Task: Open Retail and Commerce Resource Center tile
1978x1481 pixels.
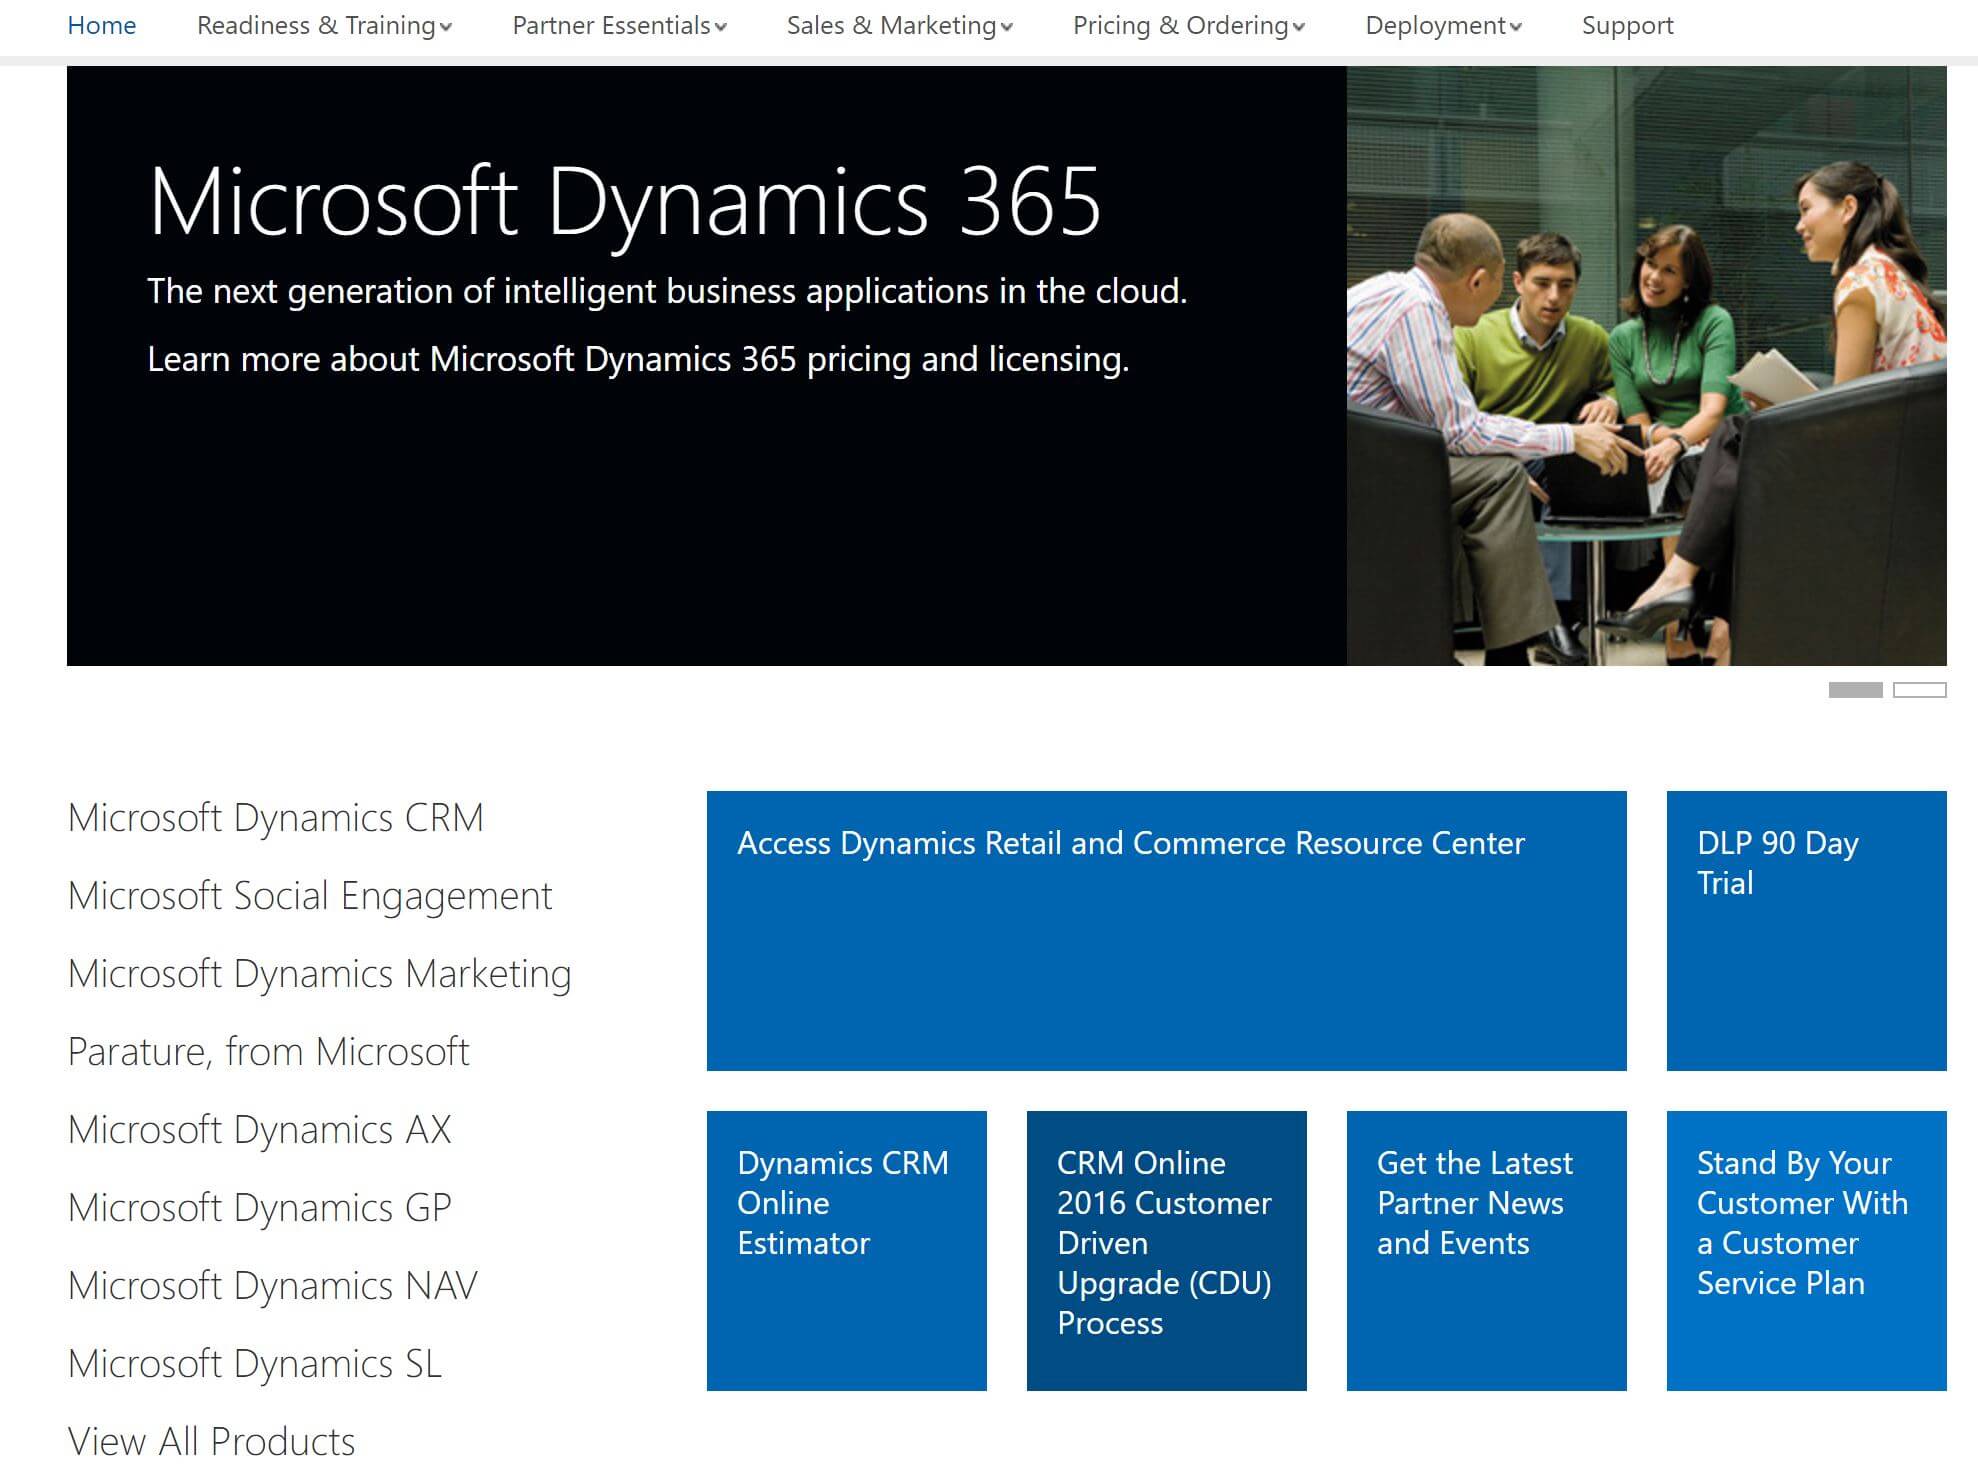Action: tap(1166, 931)
